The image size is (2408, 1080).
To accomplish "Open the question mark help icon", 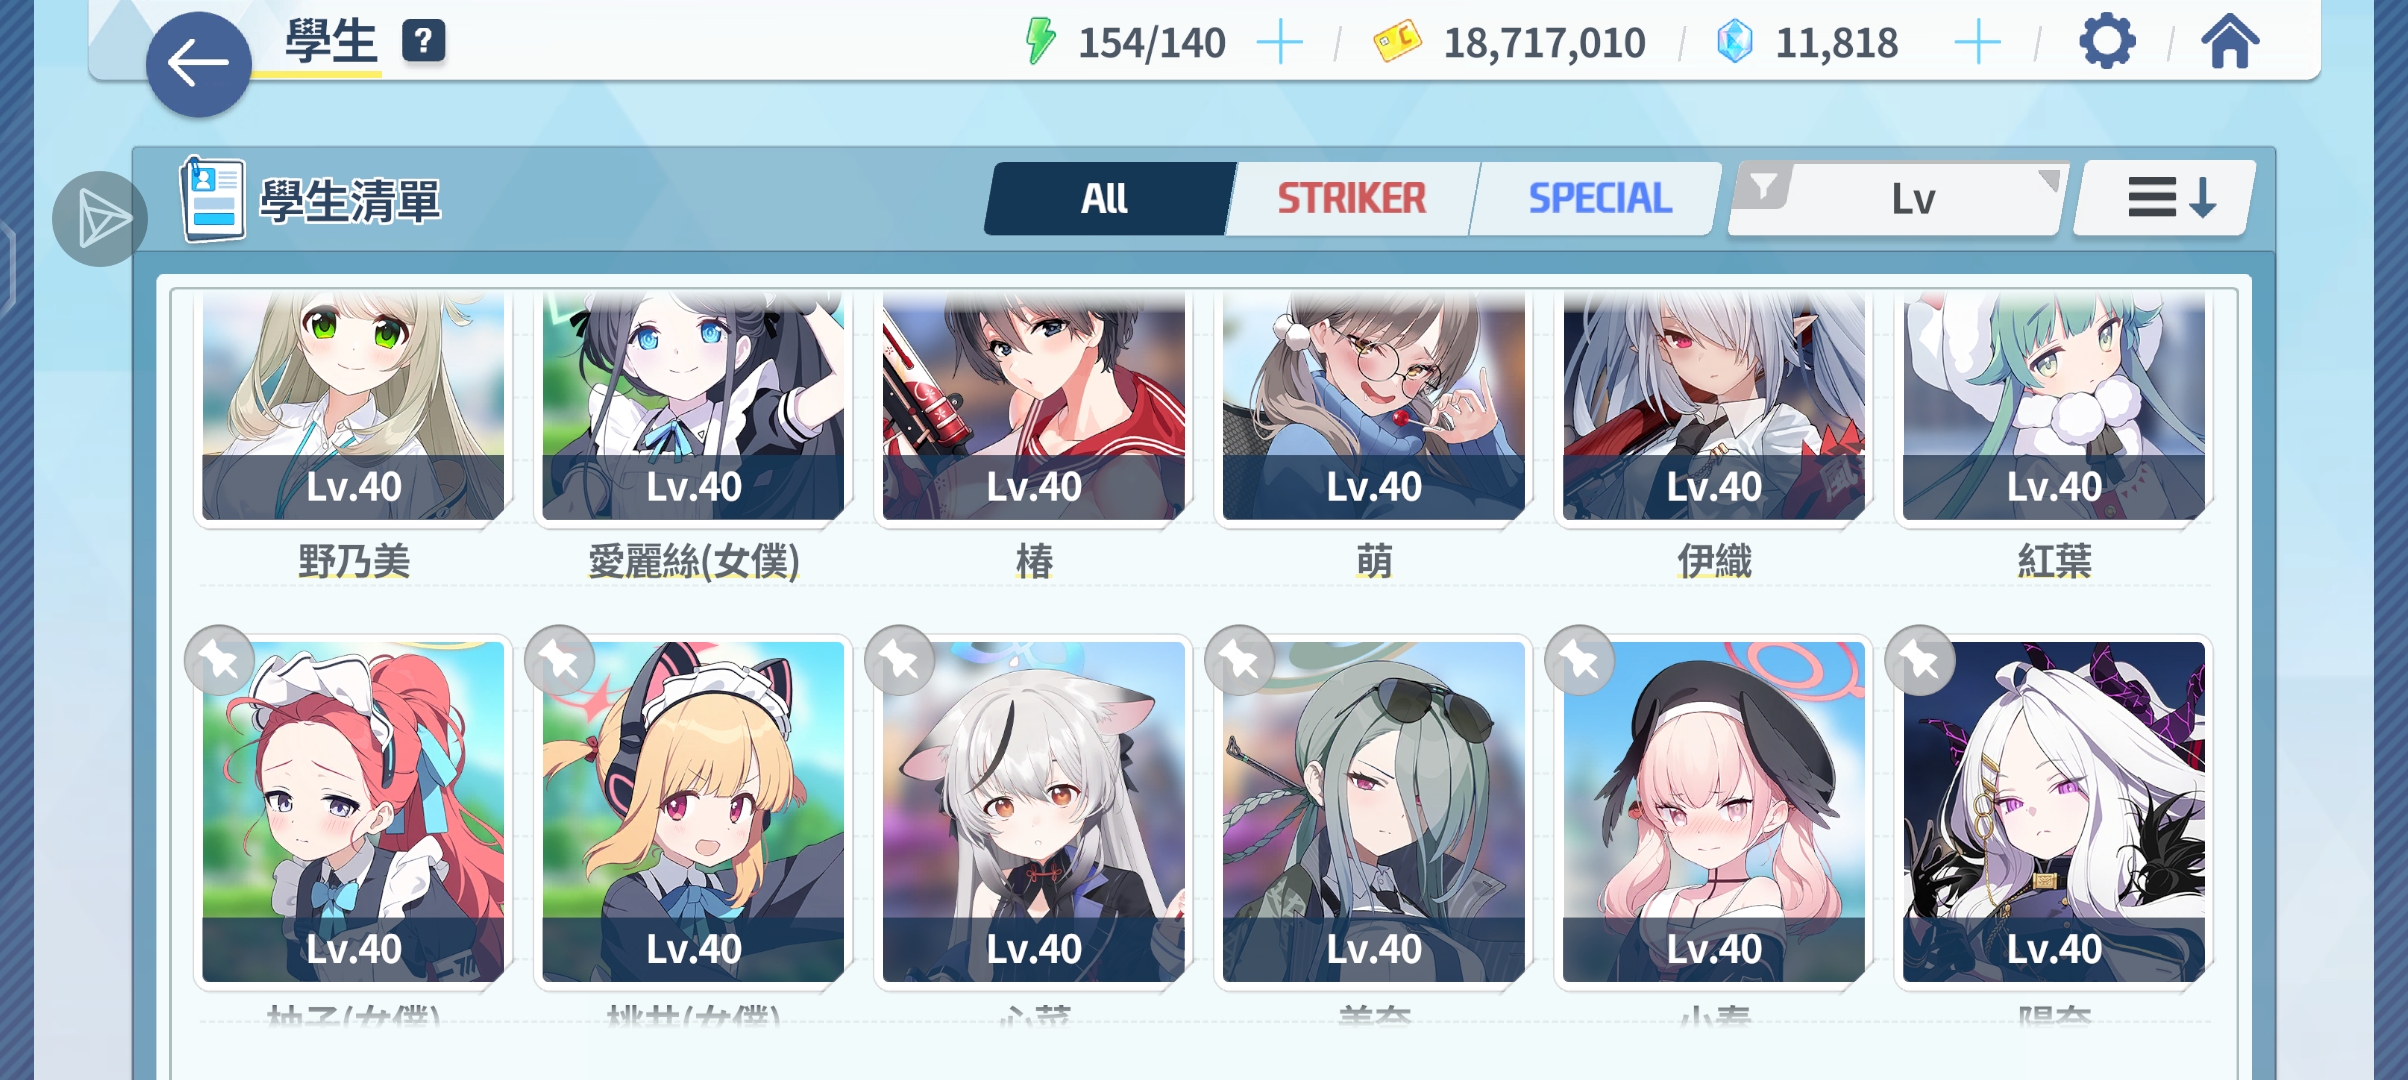I will pos(424,42).
